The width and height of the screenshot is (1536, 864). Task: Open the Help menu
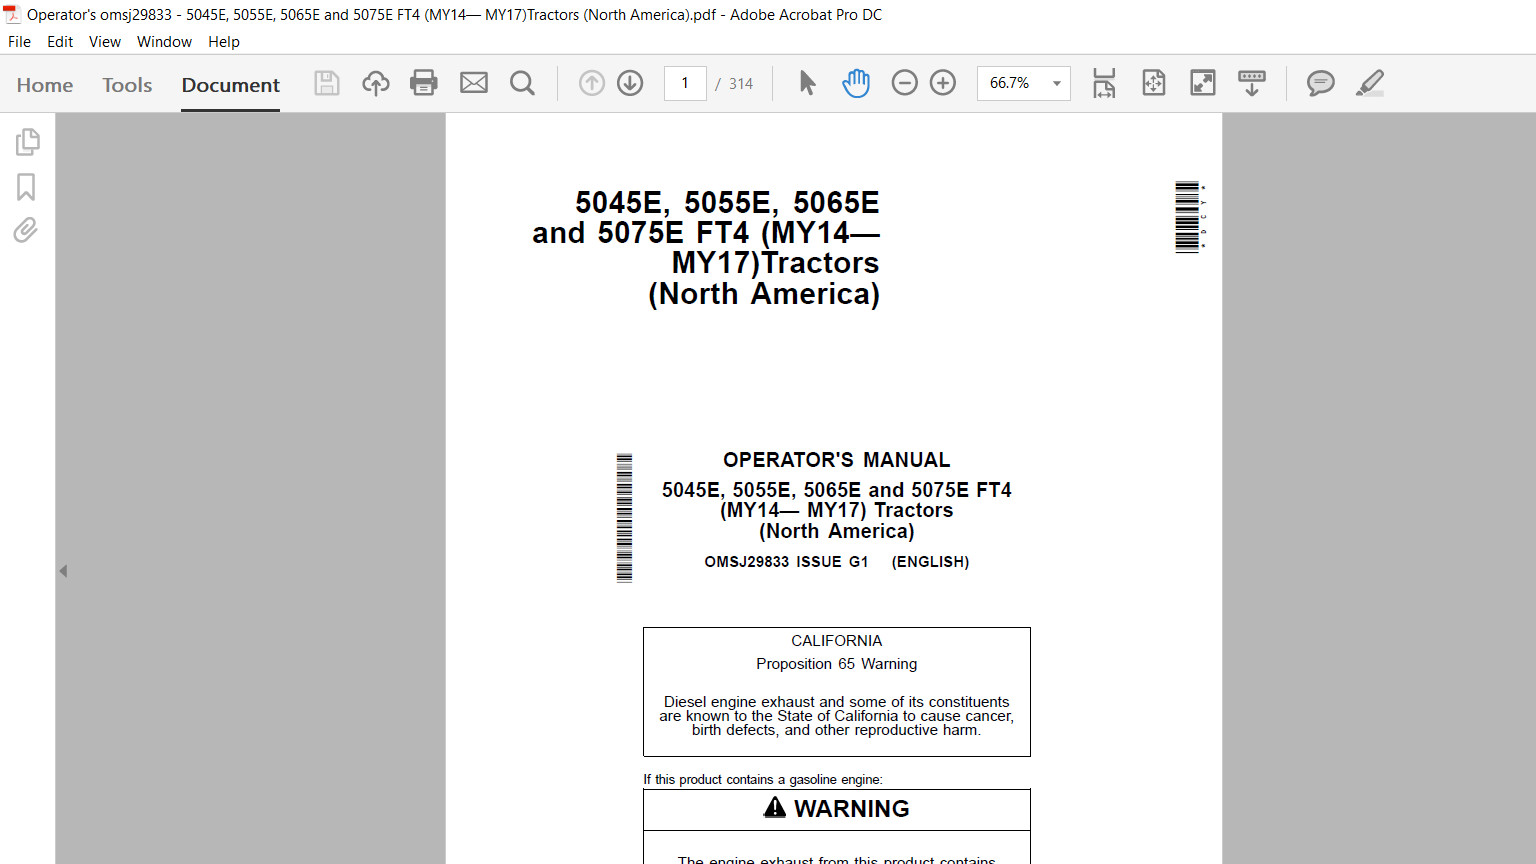coord(224,42)
